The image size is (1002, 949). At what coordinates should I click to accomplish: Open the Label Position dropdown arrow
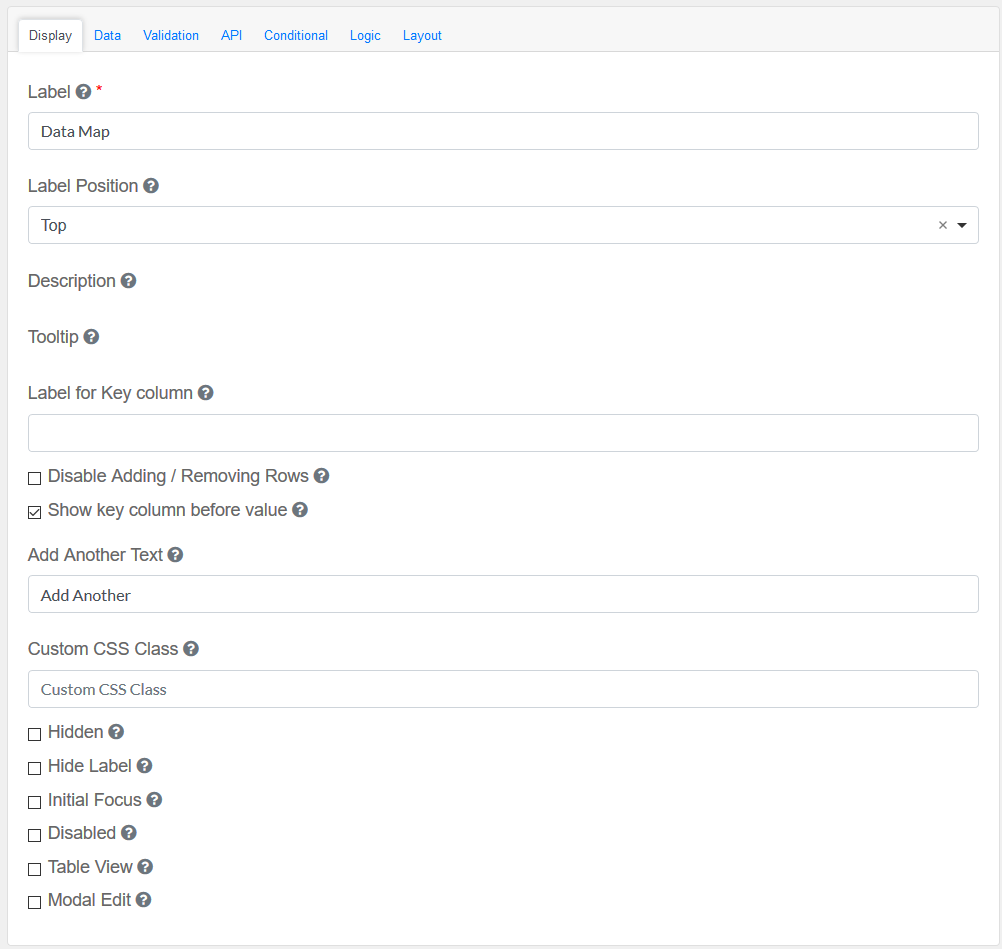click(x=962, y=226)
